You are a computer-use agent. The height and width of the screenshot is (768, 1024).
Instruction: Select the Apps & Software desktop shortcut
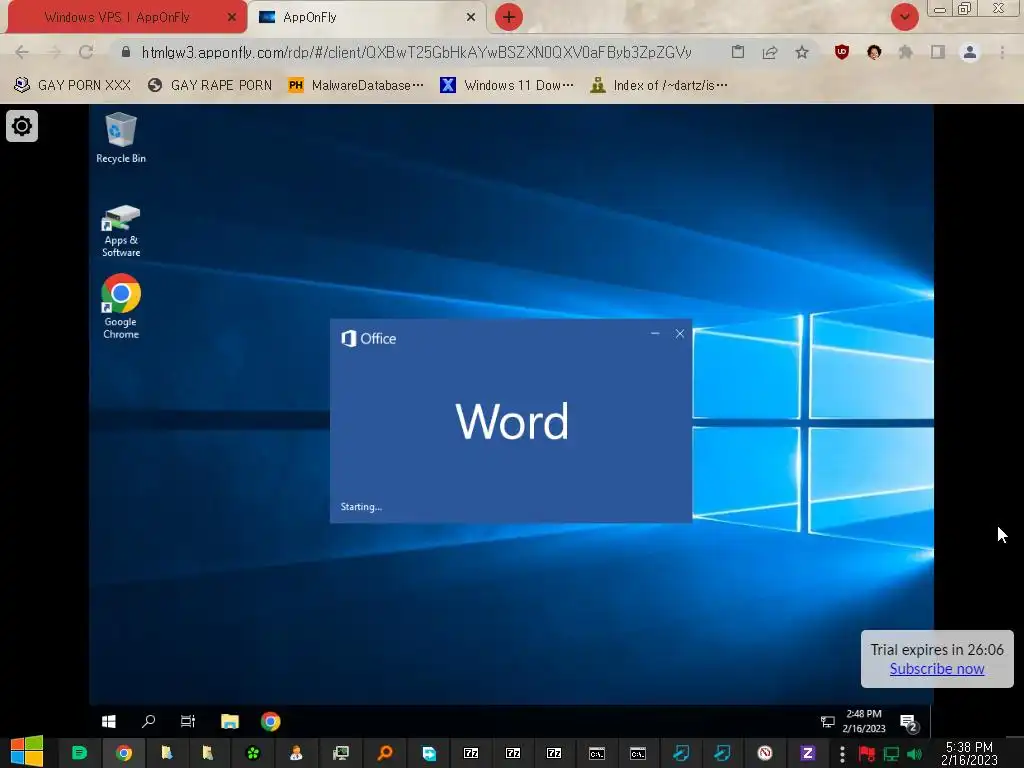[121, 231]
